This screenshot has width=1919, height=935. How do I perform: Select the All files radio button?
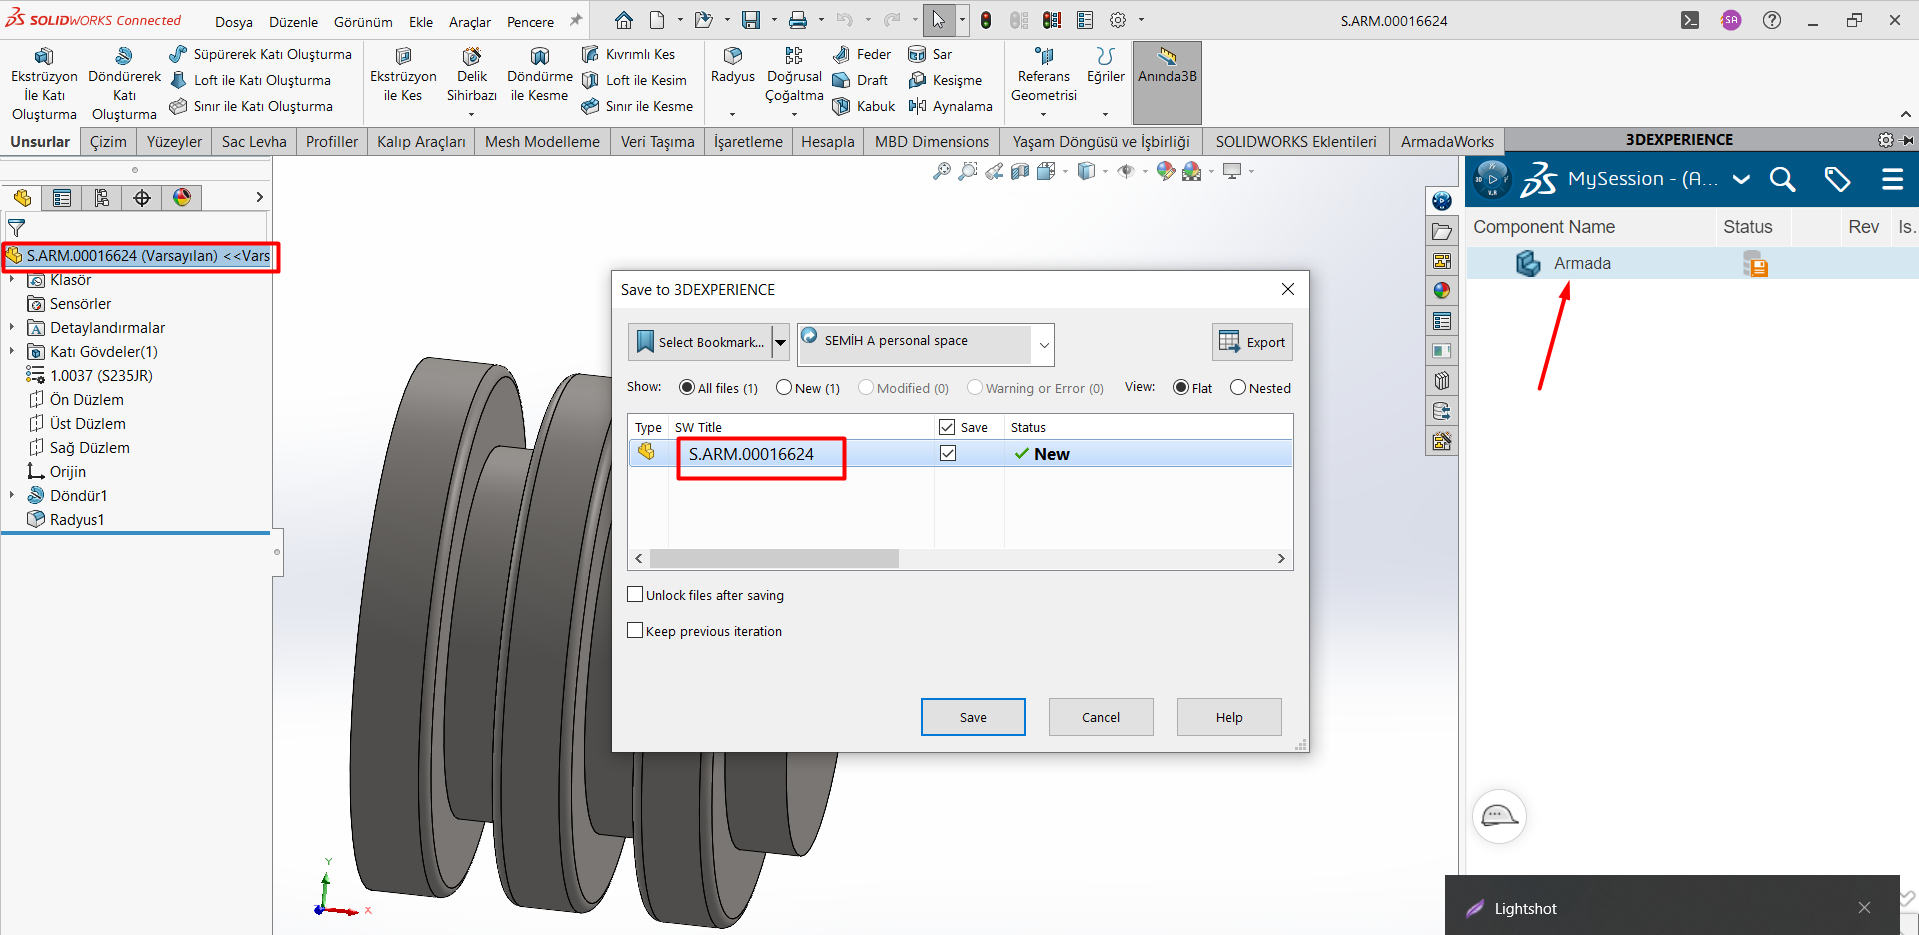pyautogui.click(x=687, y=388)
